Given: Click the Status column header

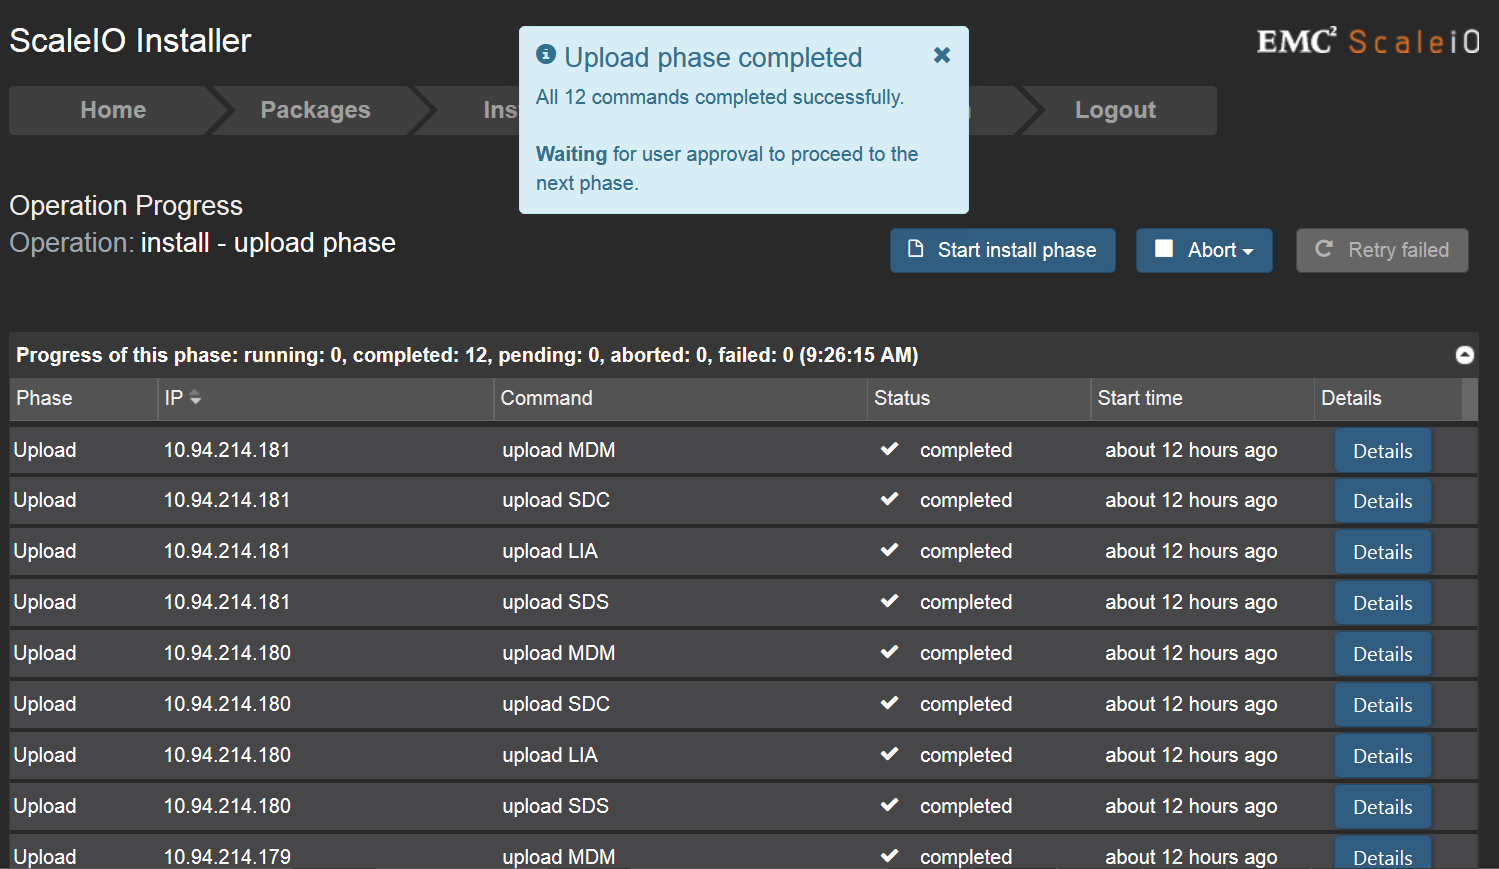Looking at the screenshot, I should click(x=902, y=398).
